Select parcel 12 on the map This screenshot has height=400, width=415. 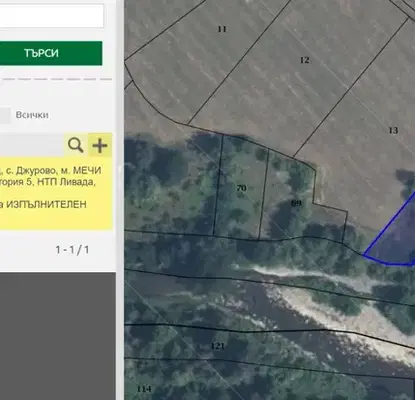[304, 60]
